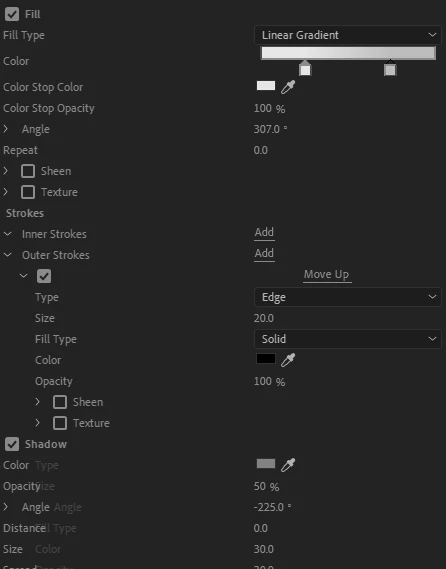
Task: Pick fill color stop with eyedropper
Action: [288, 87]
